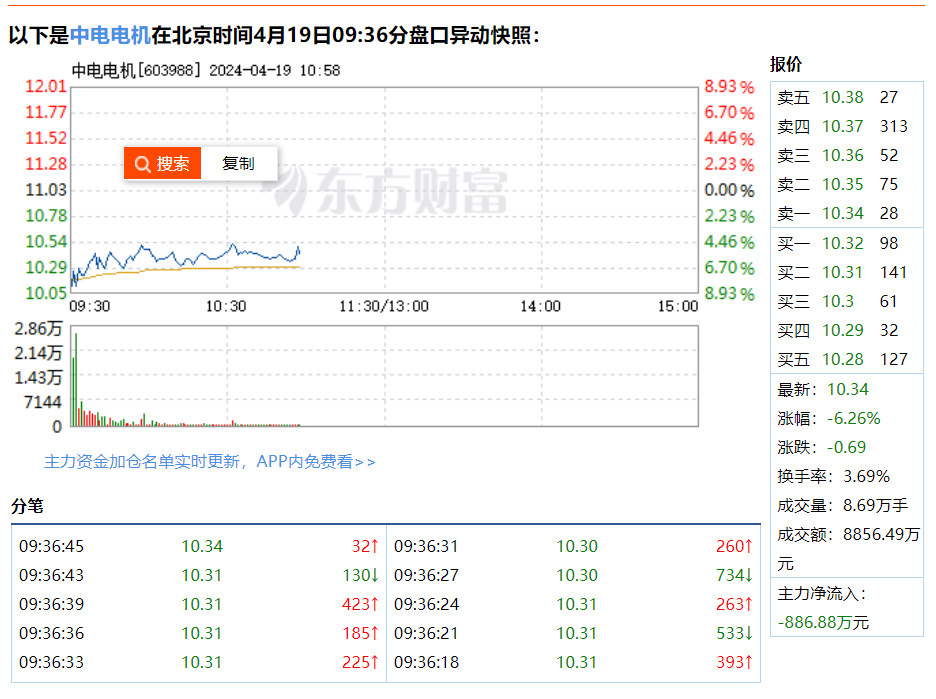The height and width of the screenshot is (699, 936).
Task: Select the 09:36:18 tick timestamp
Action: point(426,662)
